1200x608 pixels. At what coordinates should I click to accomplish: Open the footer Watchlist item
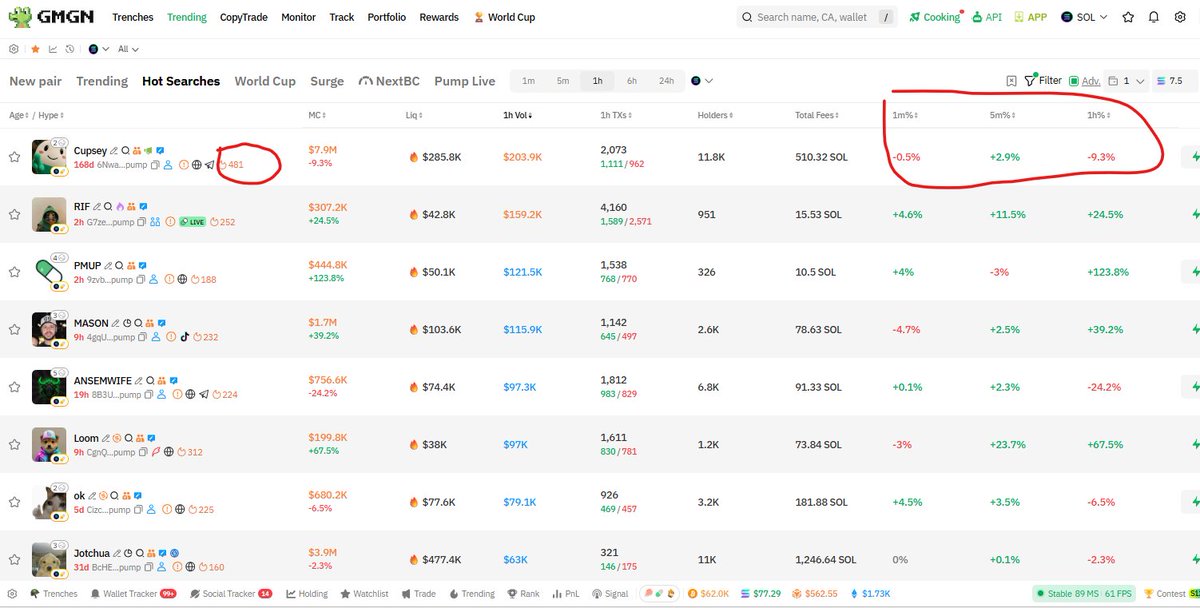(362, 594)
